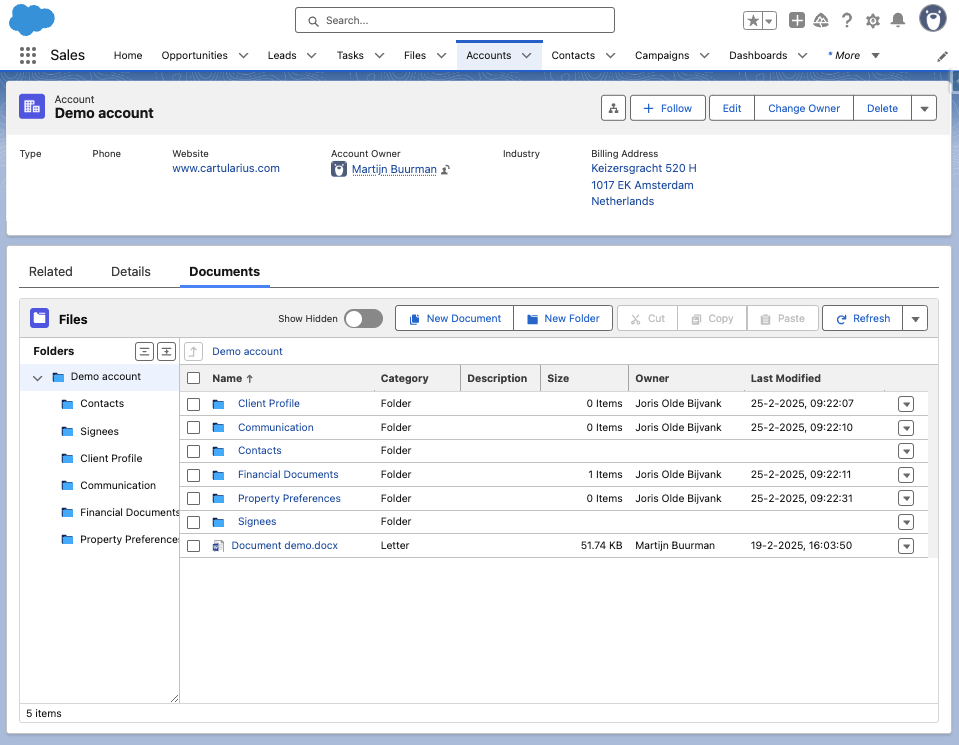Open the Campaigns navigation tab

click(662, 56)
